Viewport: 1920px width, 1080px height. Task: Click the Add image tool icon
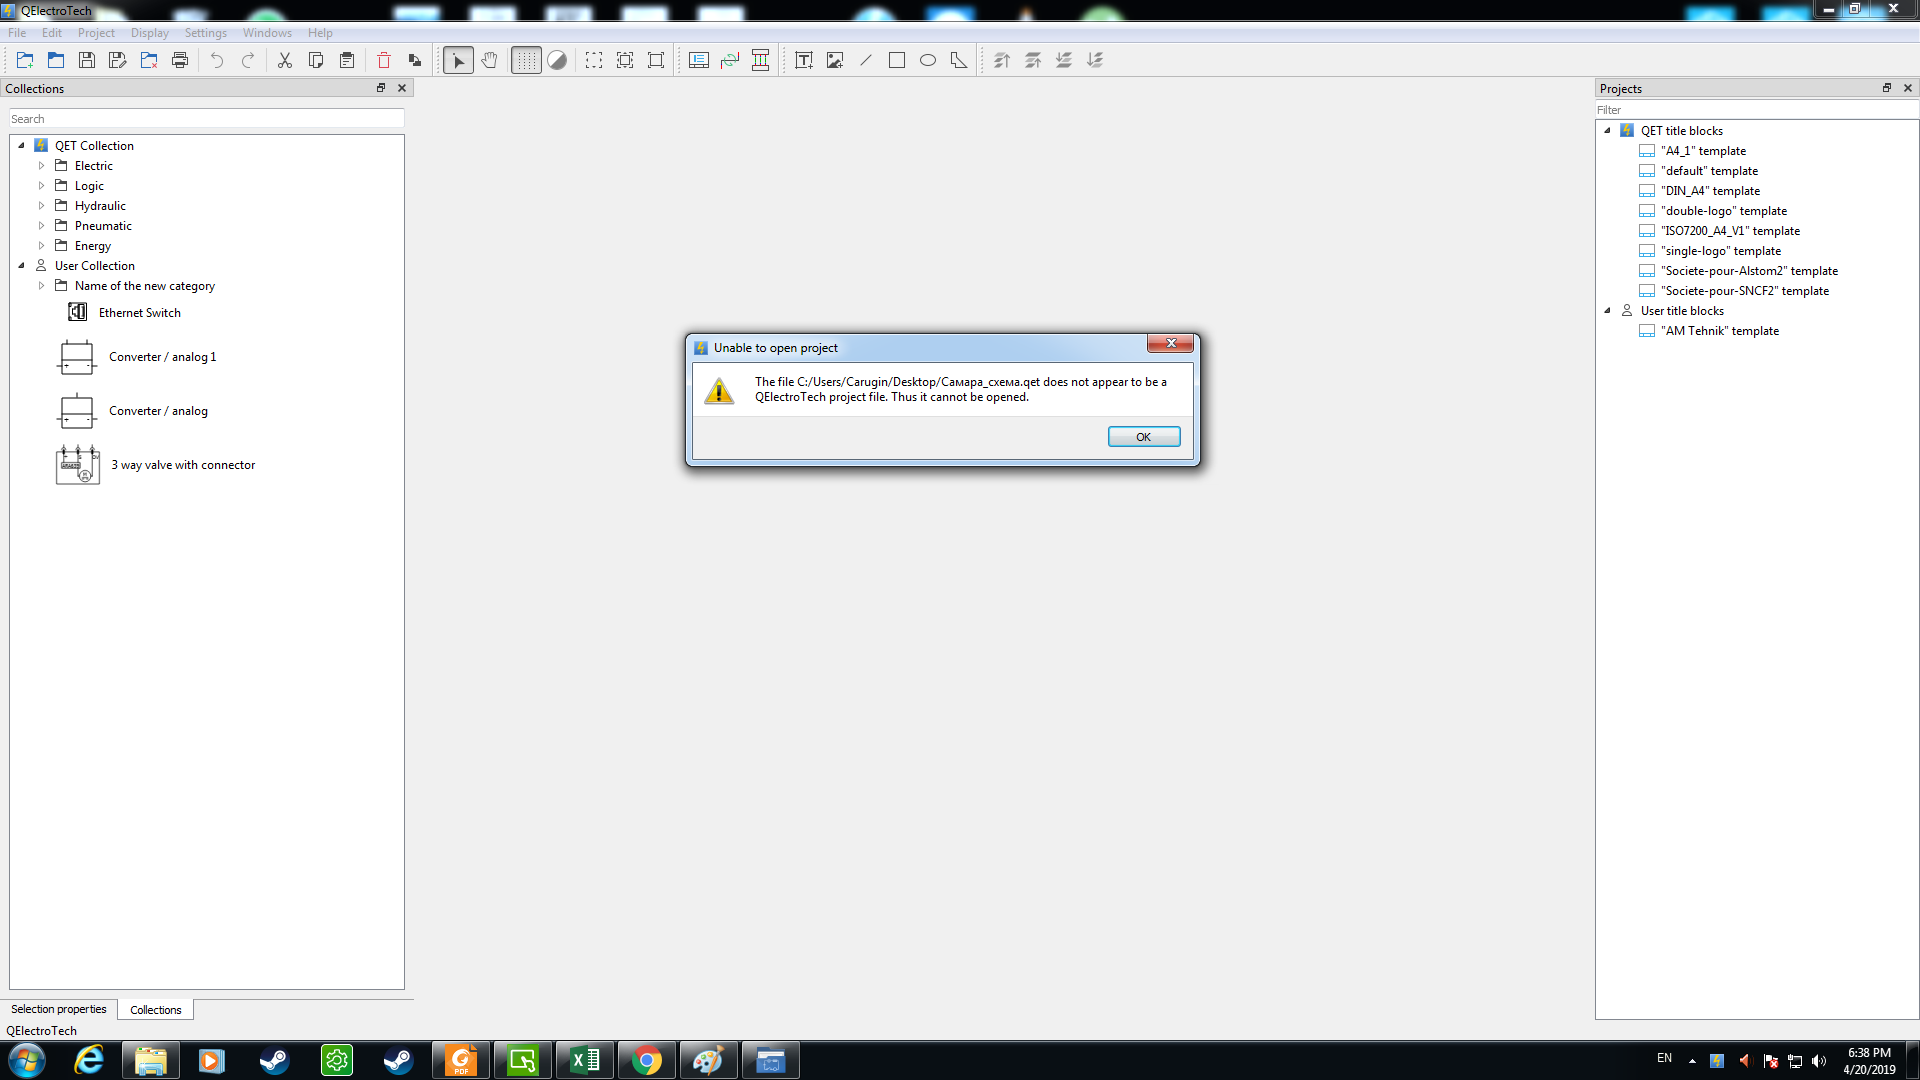pyautogui.click(x=835, y=60)
